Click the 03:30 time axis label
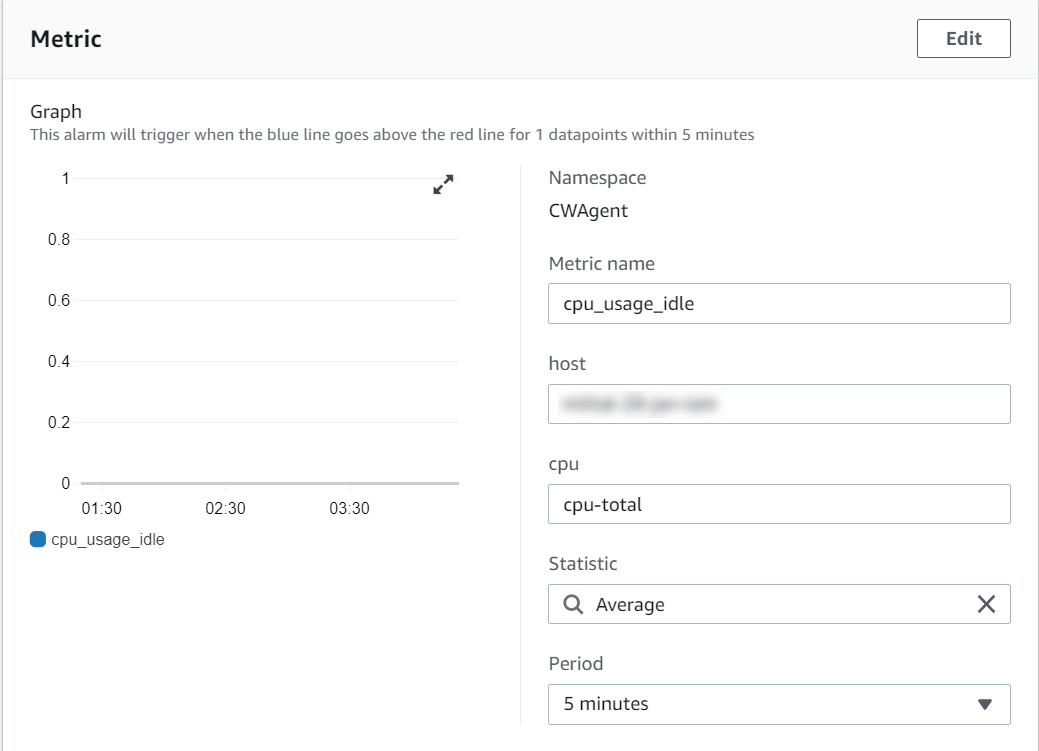The width and height of the screenshot is (1039, 751). pos(349,508)
